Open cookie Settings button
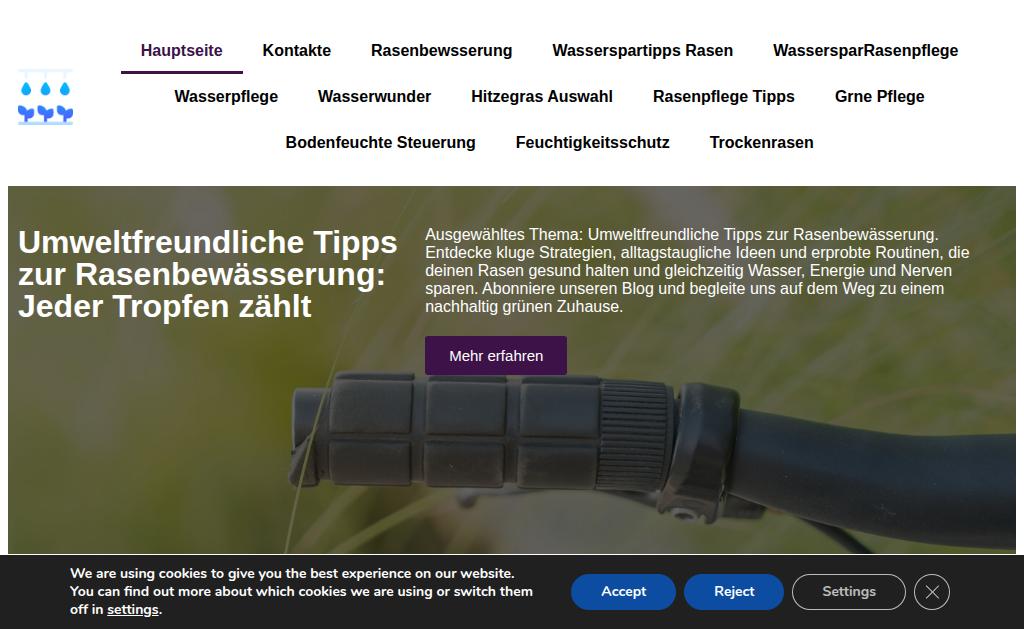This screenshot has width=1024, height=629. click(x=848, y=592)
